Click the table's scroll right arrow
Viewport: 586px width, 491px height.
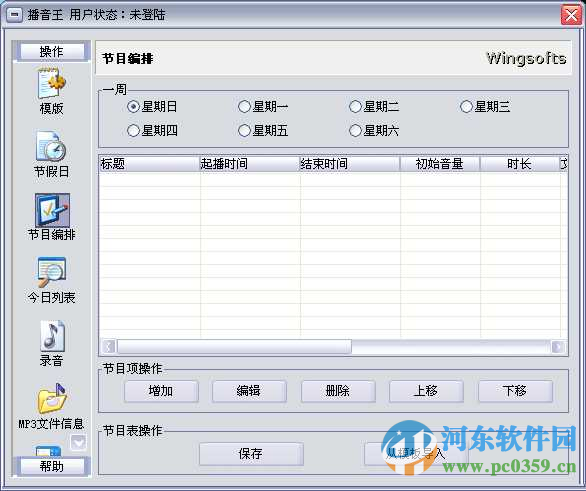pos(558,347)
